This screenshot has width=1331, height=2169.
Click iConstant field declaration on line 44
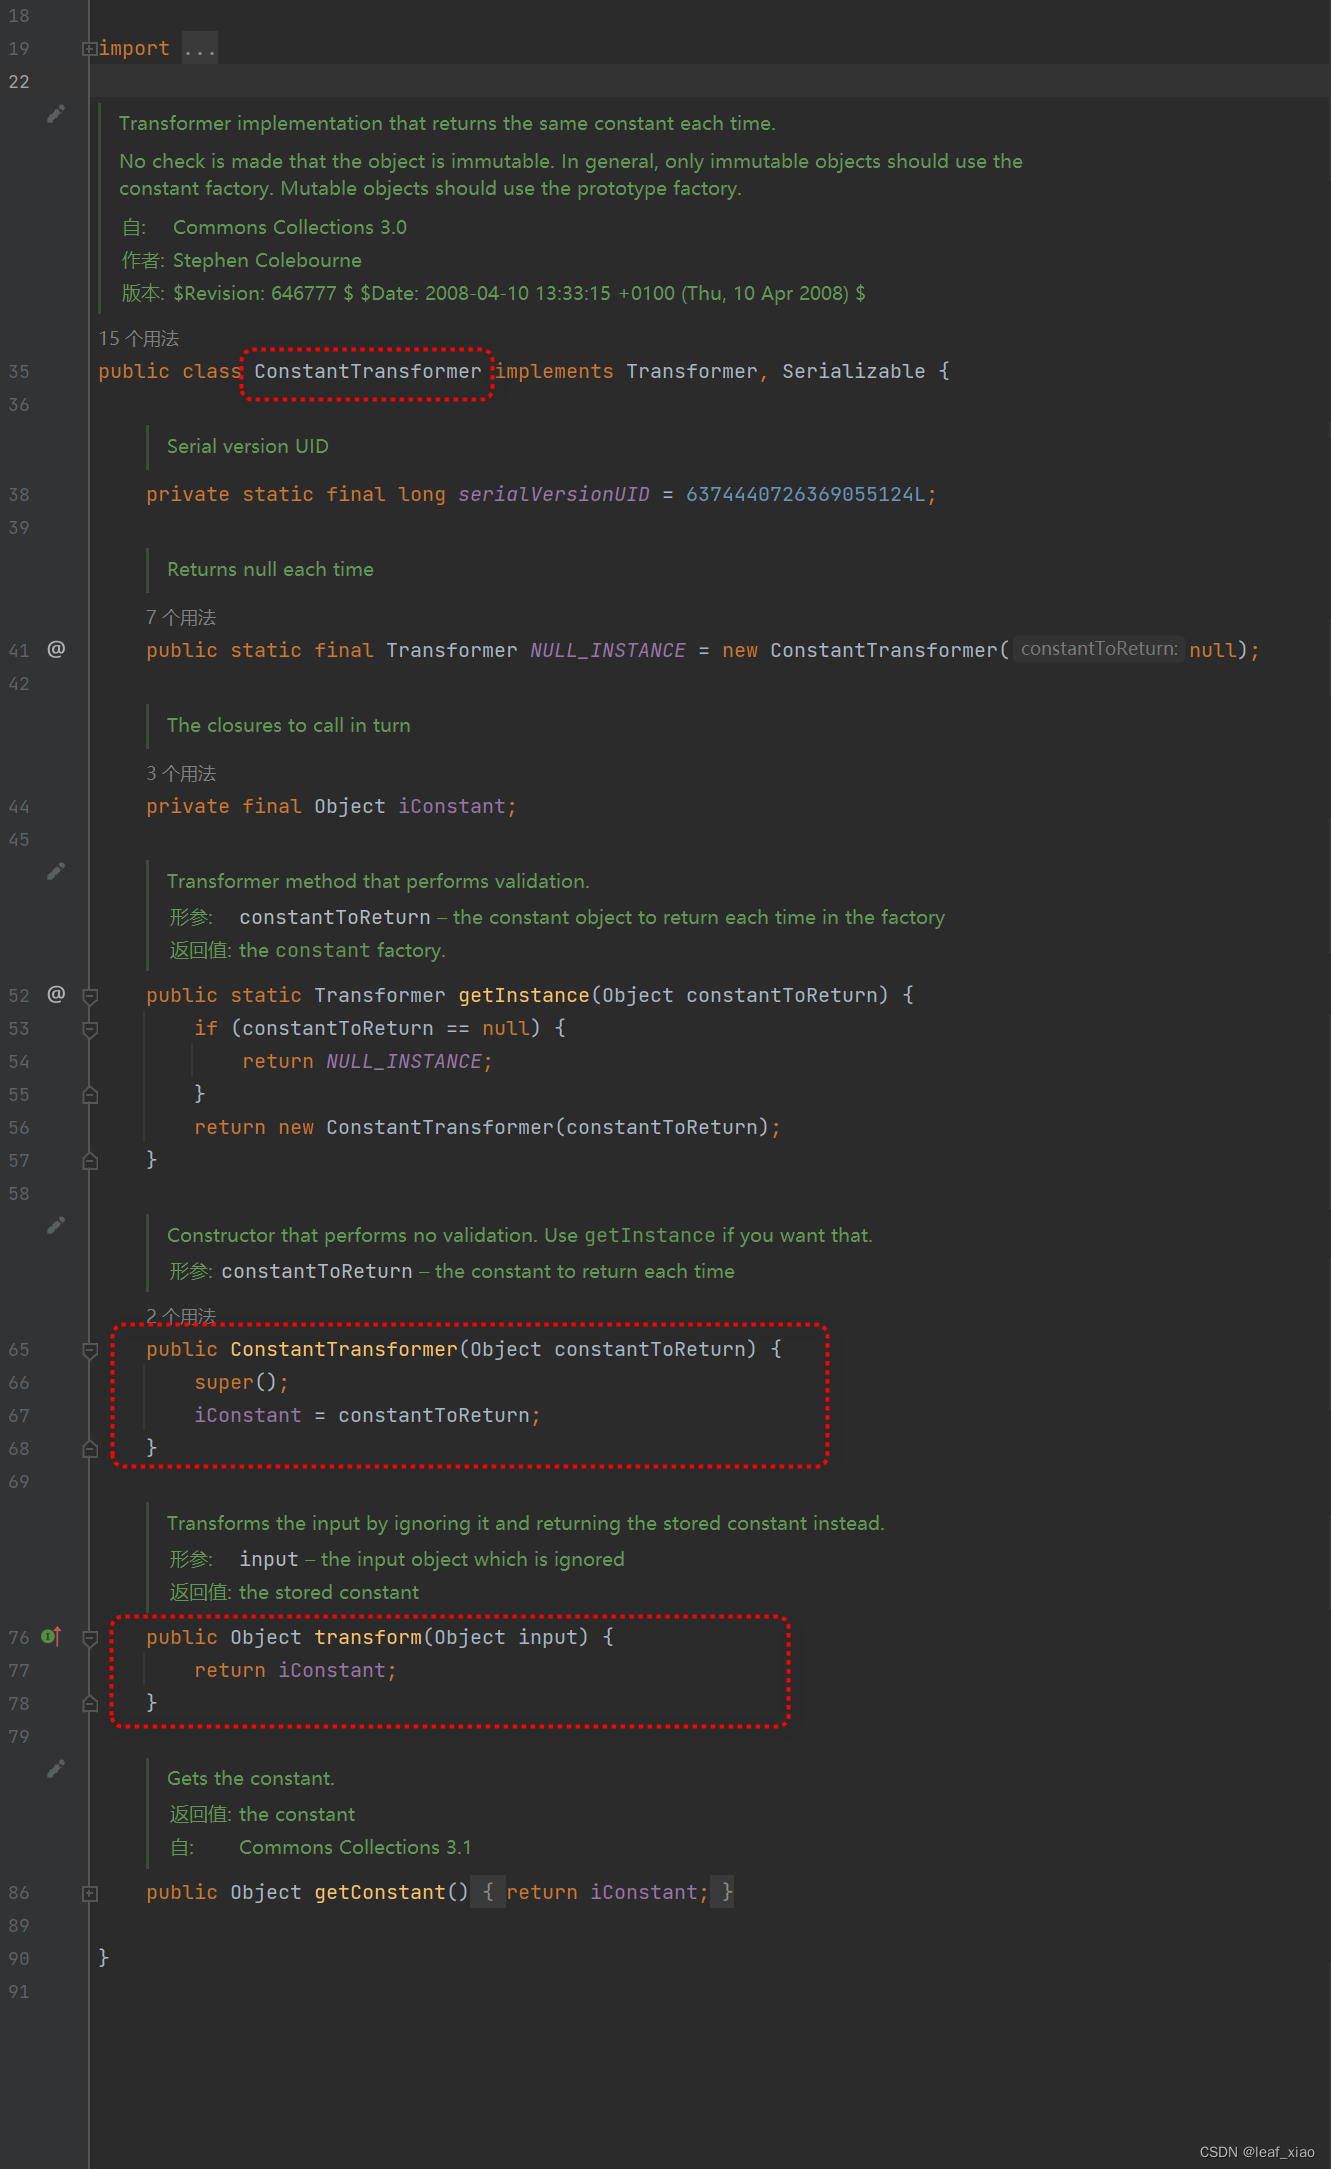click(x=451, y=806)
